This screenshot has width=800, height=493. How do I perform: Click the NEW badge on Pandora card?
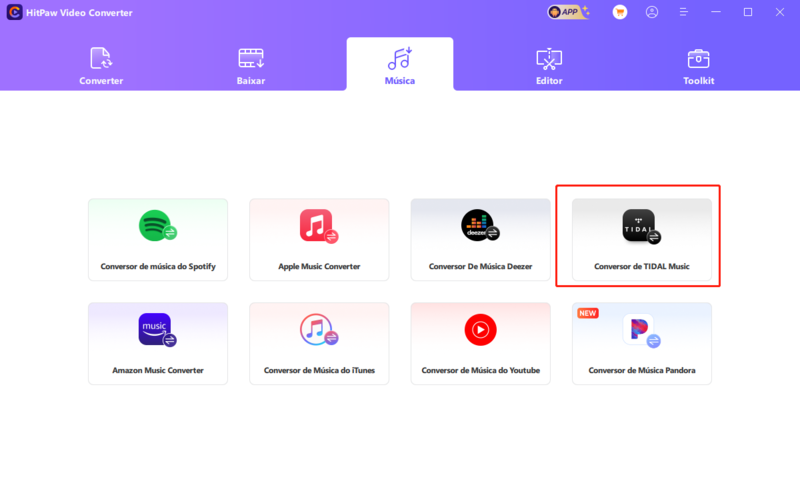pos(587,313)
